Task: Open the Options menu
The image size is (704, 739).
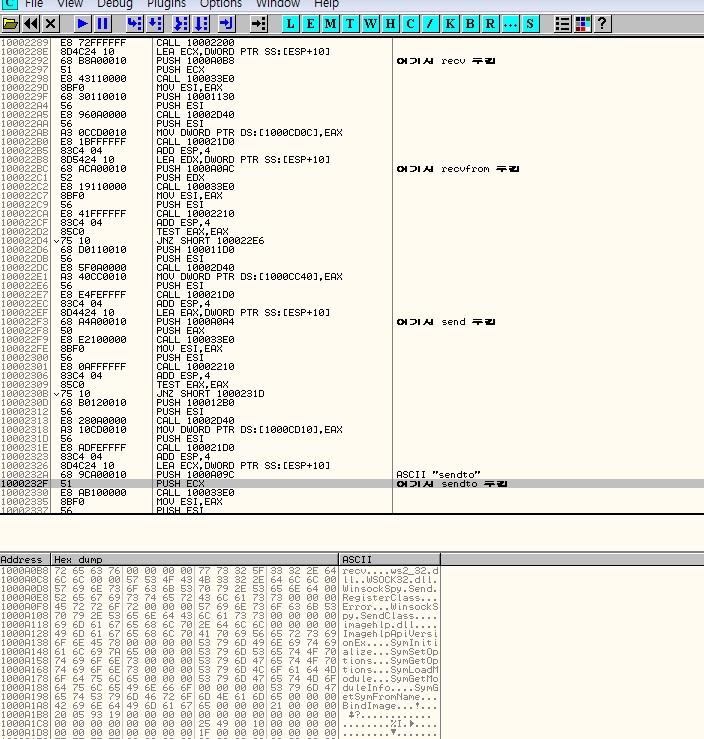Action: [x=221, y=4]
